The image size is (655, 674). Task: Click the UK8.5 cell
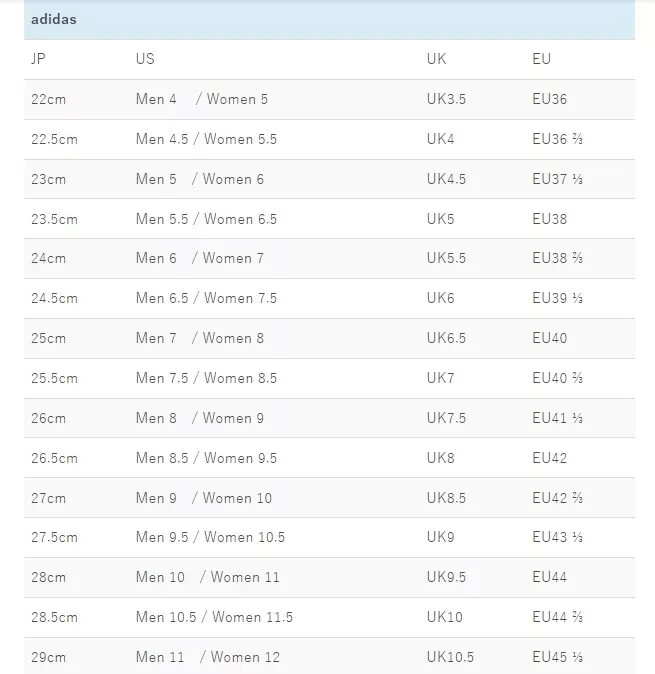(446, 498)
